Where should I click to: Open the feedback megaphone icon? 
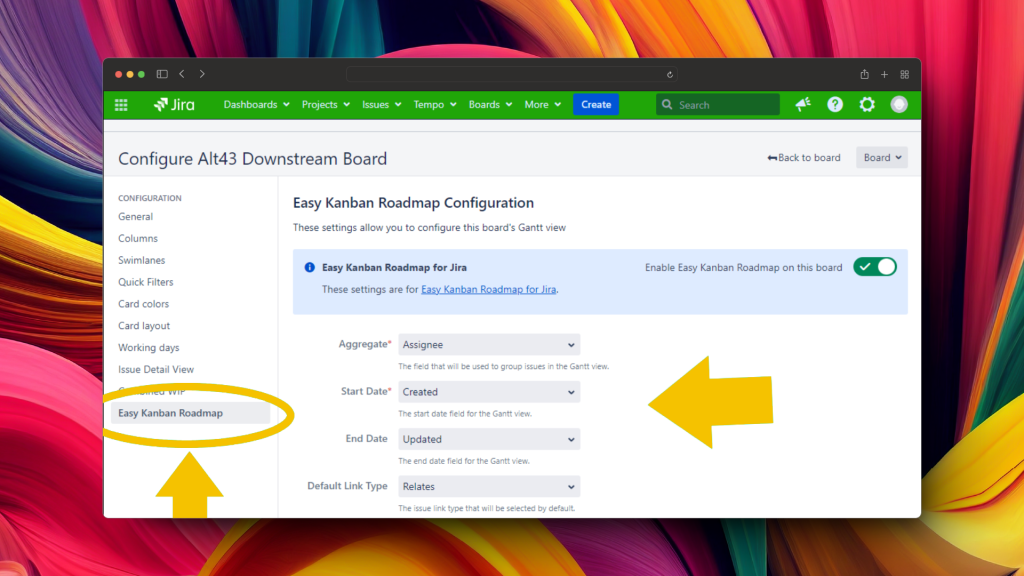pos(803,105)
